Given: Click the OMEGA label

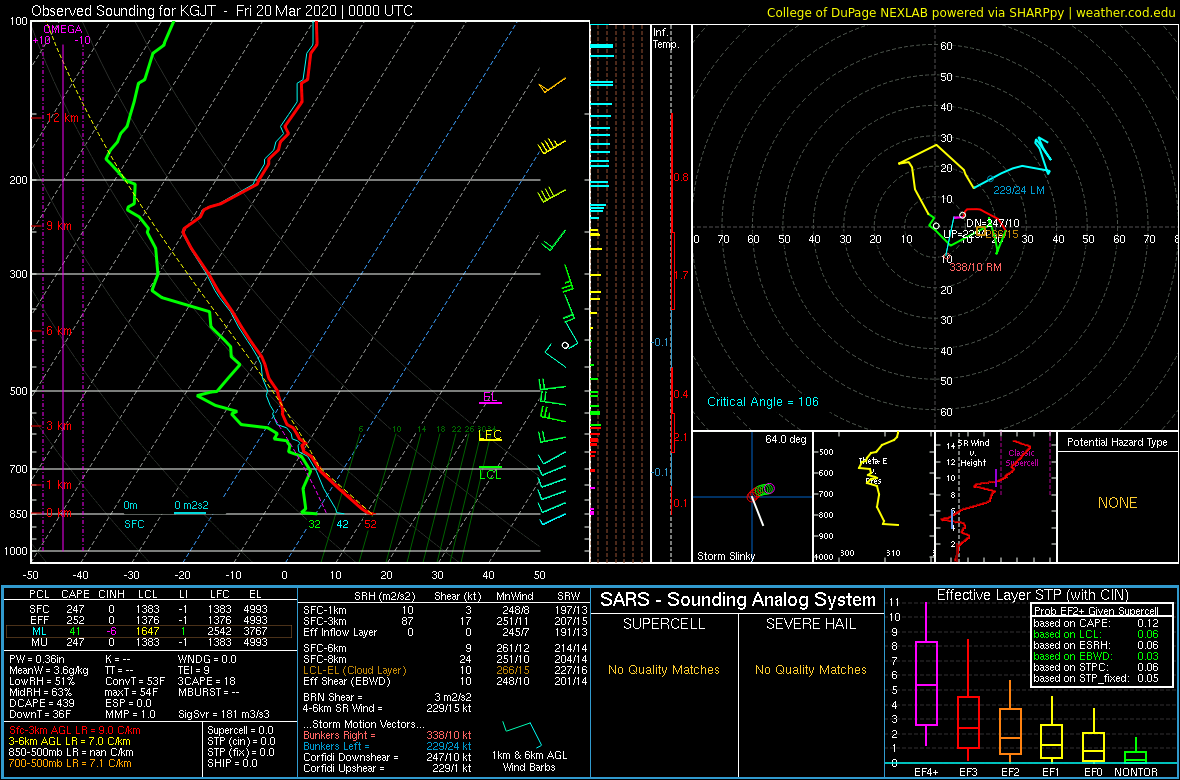Looking at the screenshot, I should [61, 29].
